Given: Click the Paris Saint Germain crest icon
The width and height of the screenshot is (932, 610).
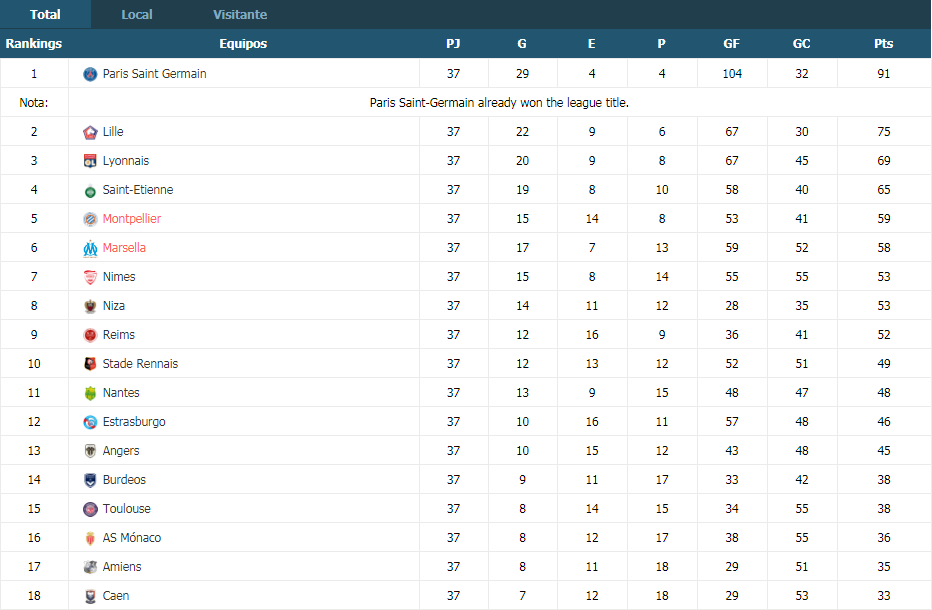Looking at the screenshot, I should pos(90,74).
